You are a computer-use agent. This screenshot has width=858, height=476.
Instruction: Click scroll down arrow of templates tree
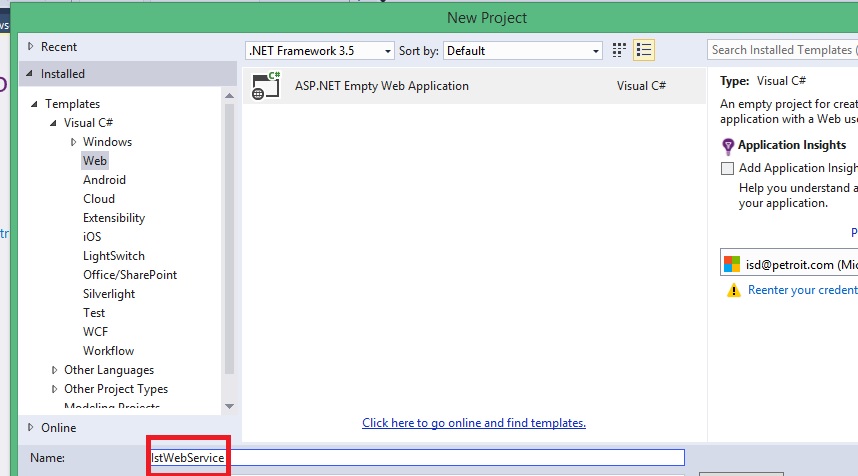coord(229,406)
